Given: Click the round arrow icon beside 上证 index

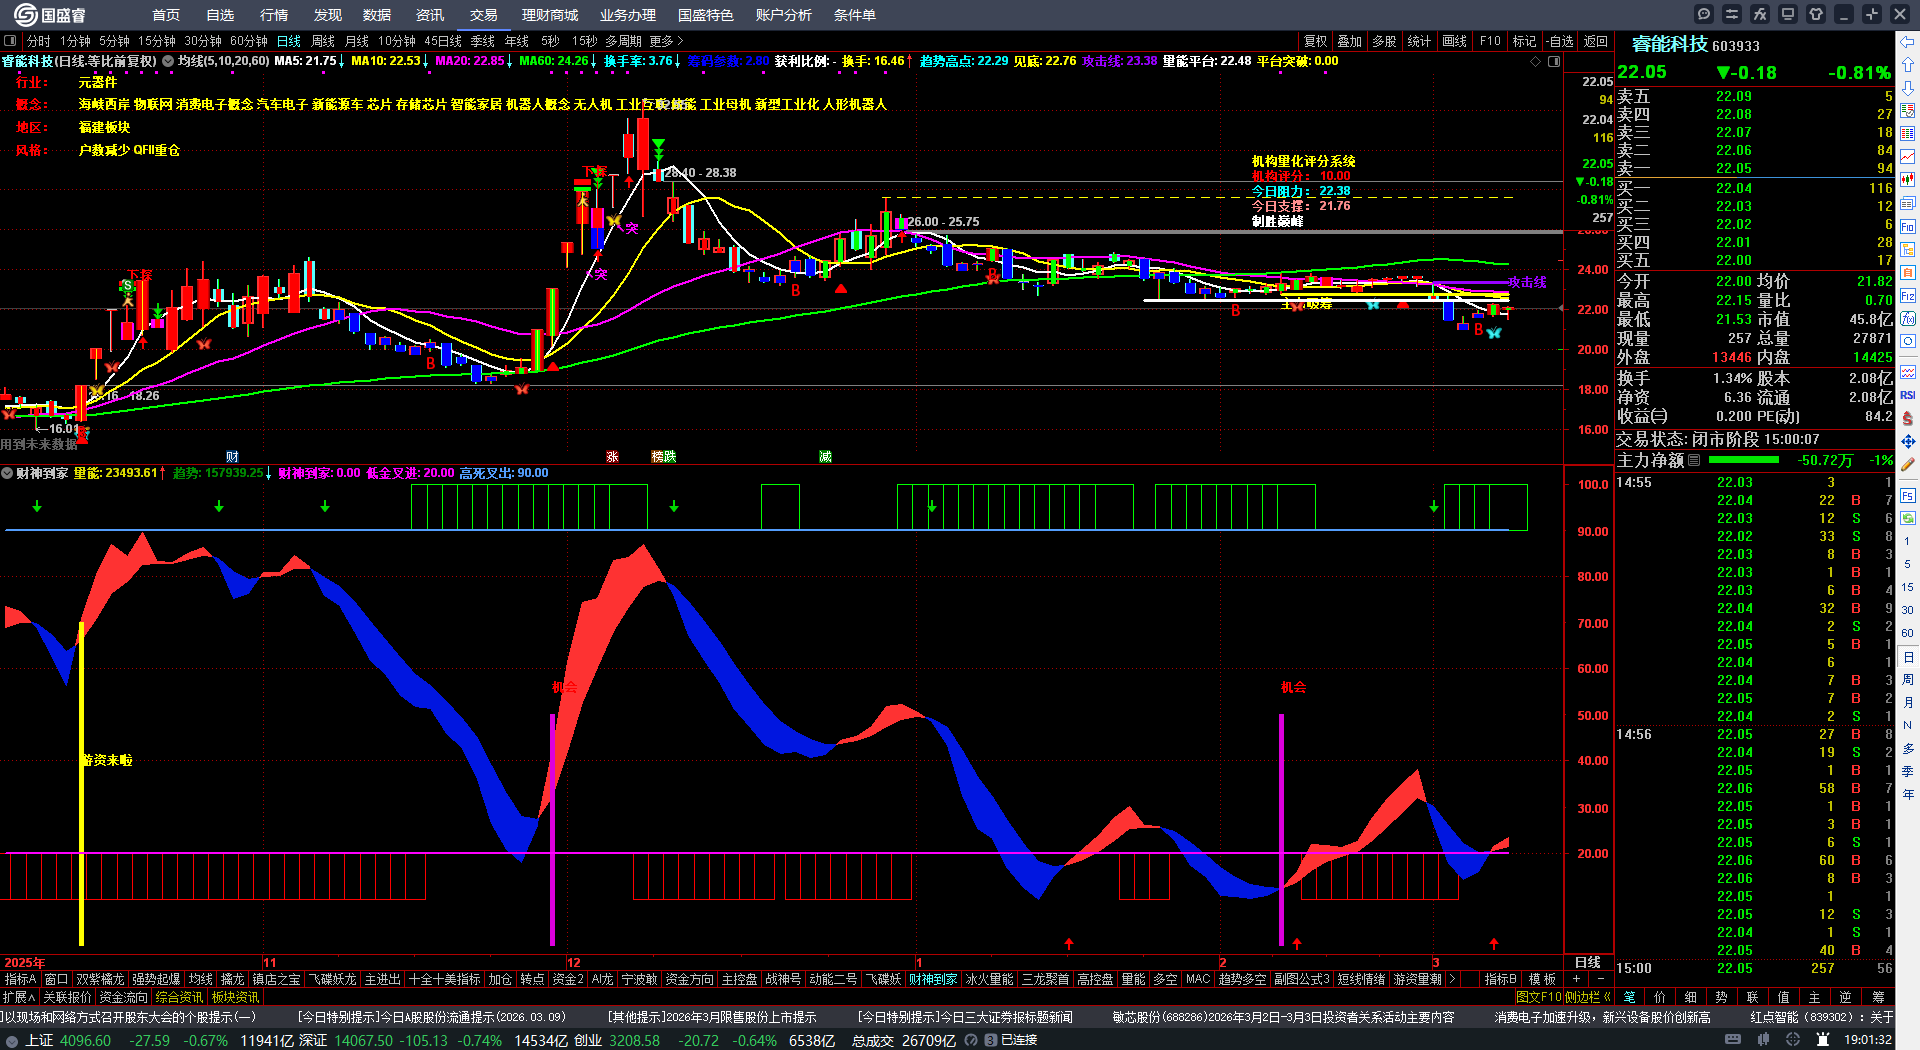Looking at the screenshot, I should [x=12, y=1041].
